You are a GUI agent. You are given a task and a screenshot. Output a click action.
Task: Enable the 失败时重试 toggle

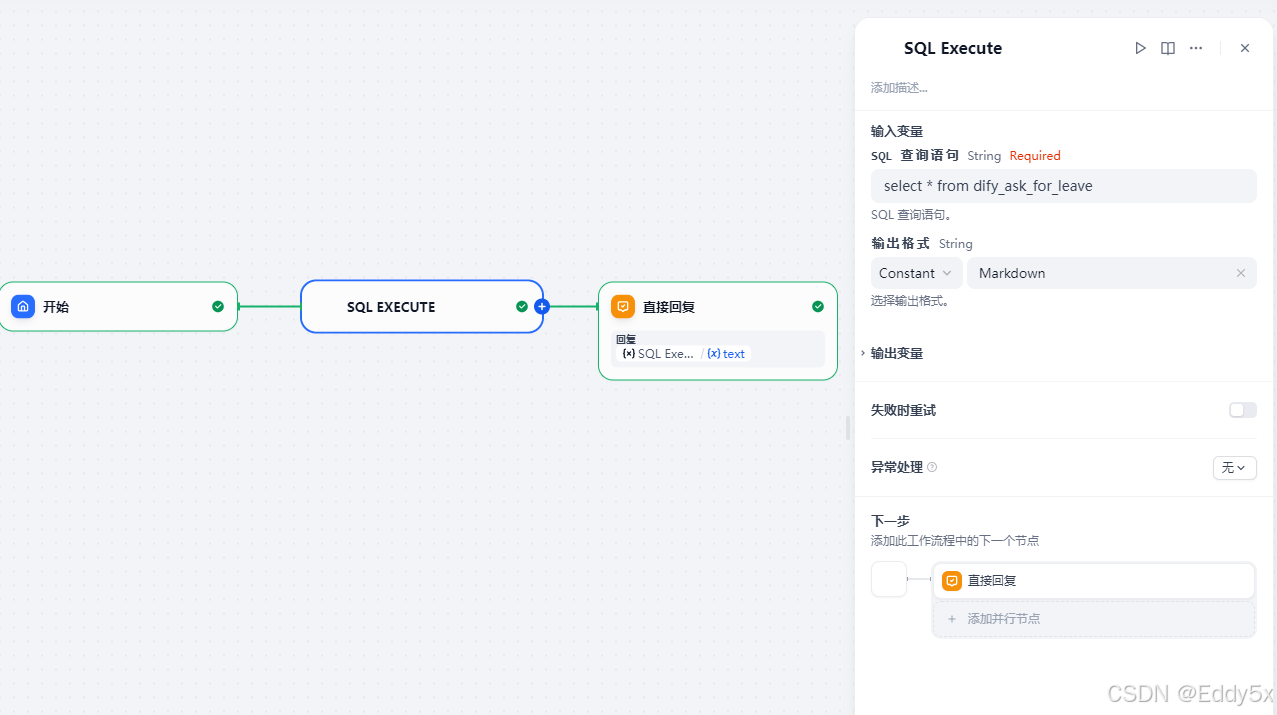1242,410
